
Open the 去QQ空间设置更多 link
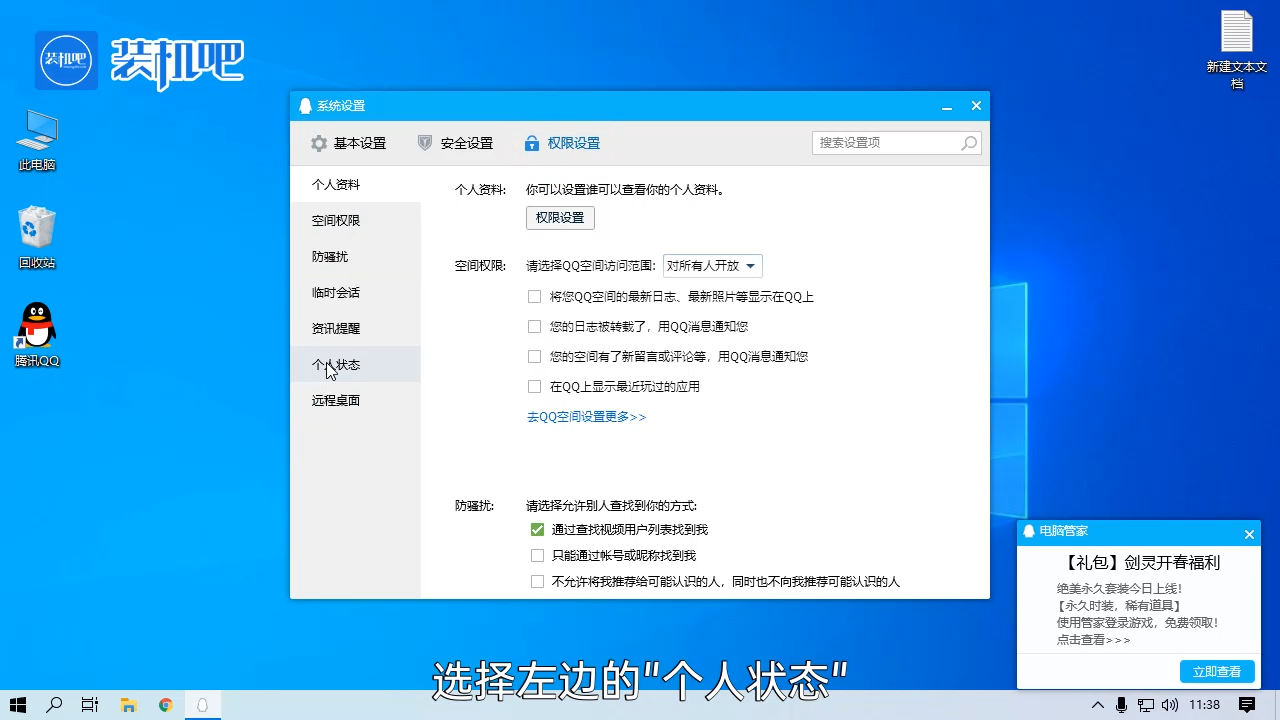[x=585, y=417]
